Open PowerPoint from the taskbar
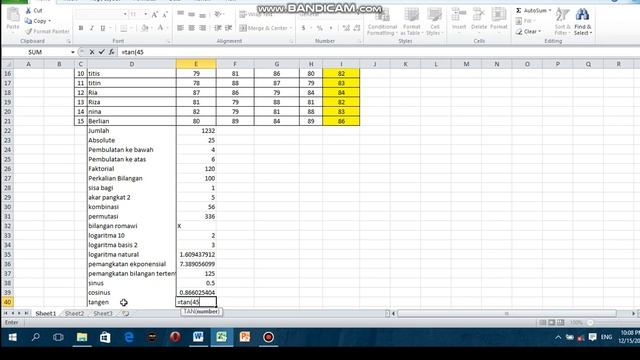Image resolution: width=640 pixels, height=360 pixels. 245,337
